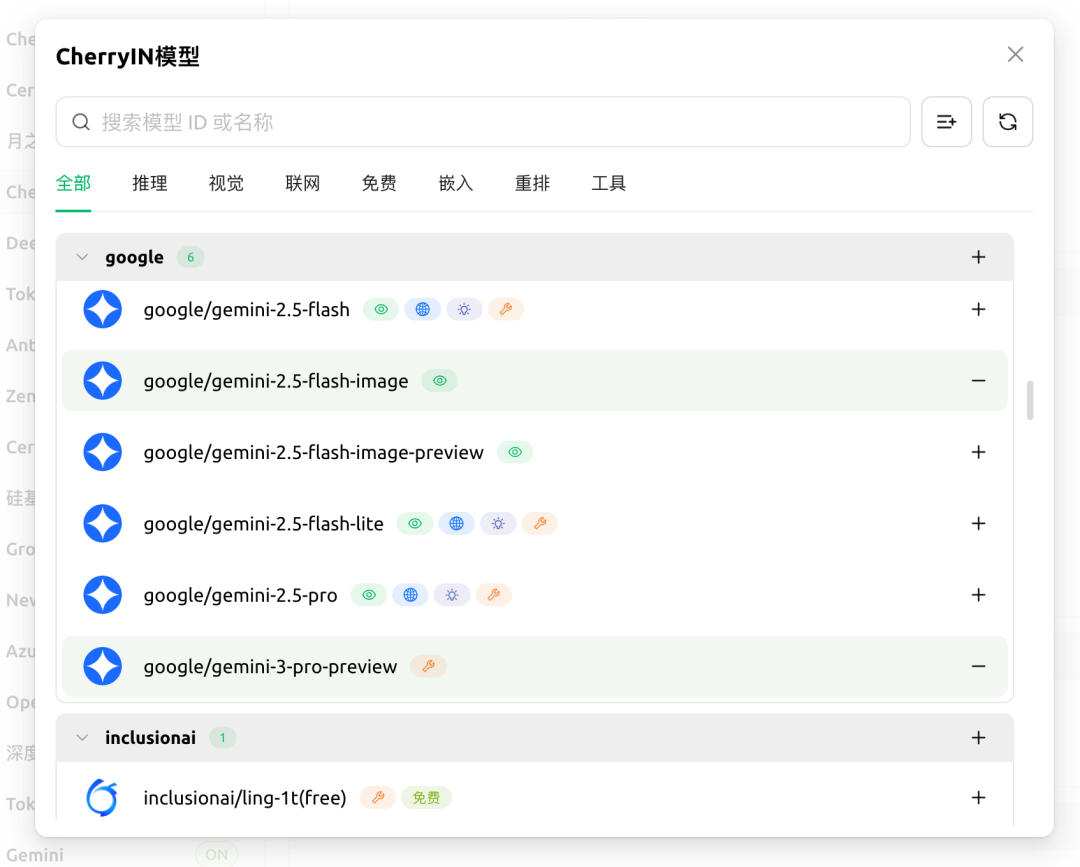Close the CherryIN模型 dialog
Viewport: 1080px width, 867px height.
[x=1015, y=54]
